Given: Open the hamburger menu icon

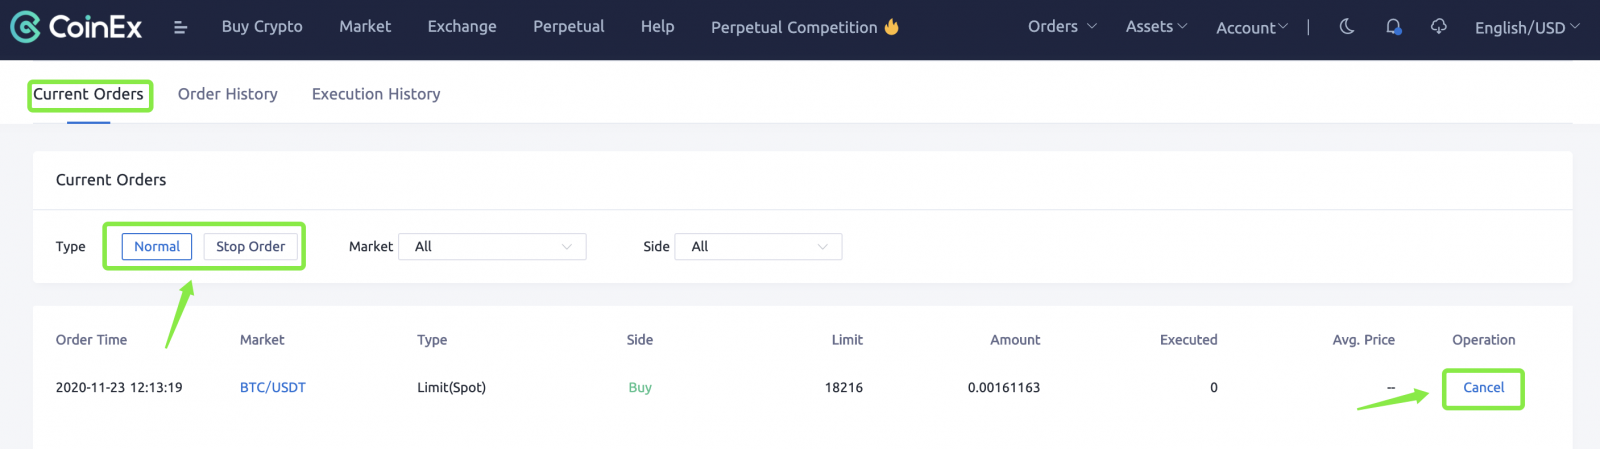Looking at the screenshot, I should click(x=180, y=28).
